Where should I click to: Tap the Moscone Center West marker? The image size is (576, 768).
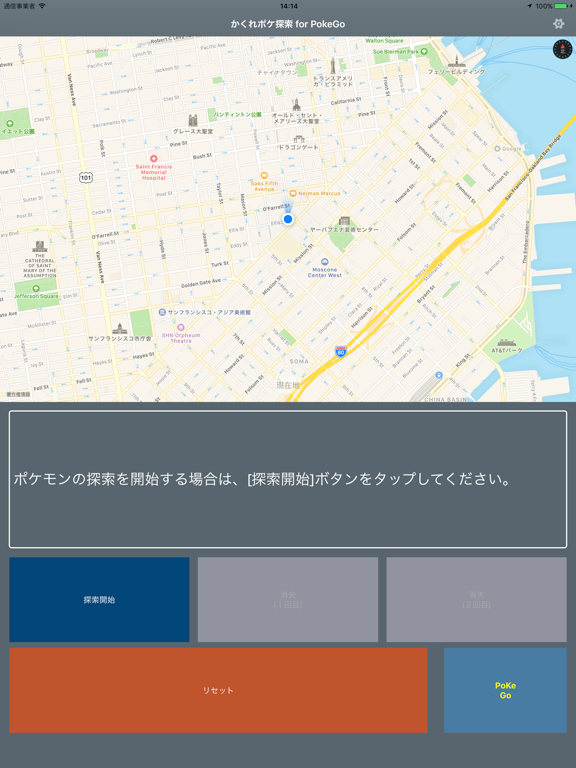[324, 262]
